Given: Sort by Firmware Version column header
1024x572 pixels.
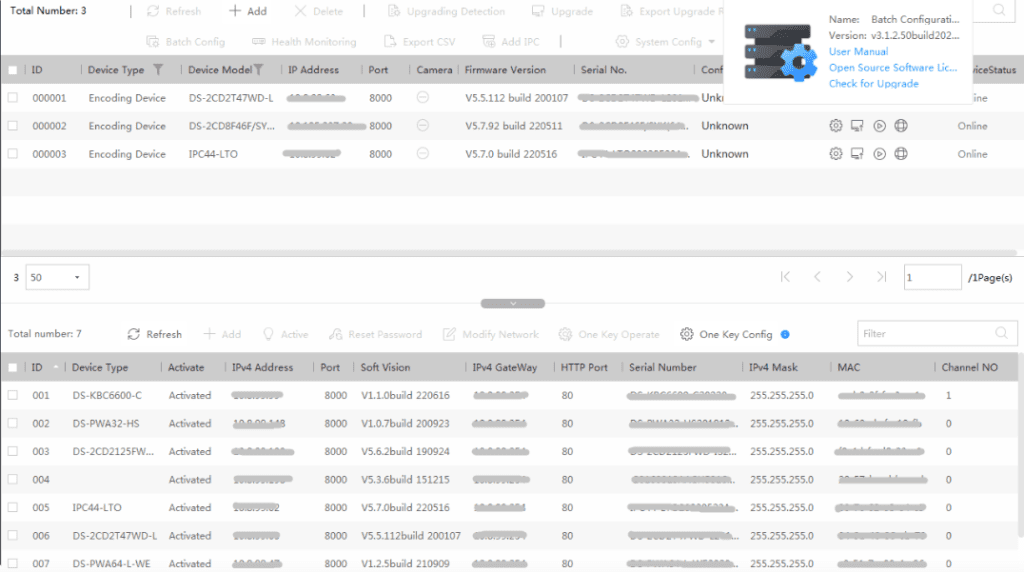Looking at the screenshot, I should tap(505, 70).
